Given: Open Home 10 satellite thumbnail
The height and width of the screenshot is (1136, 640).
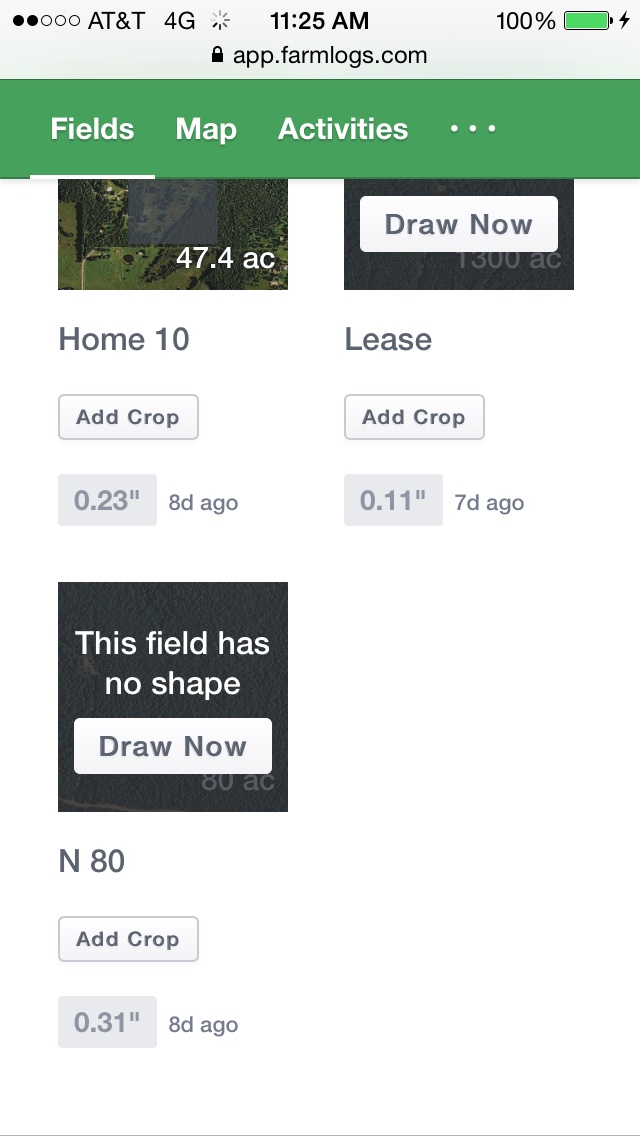Looking at the screenshot, I should point(173,234).
